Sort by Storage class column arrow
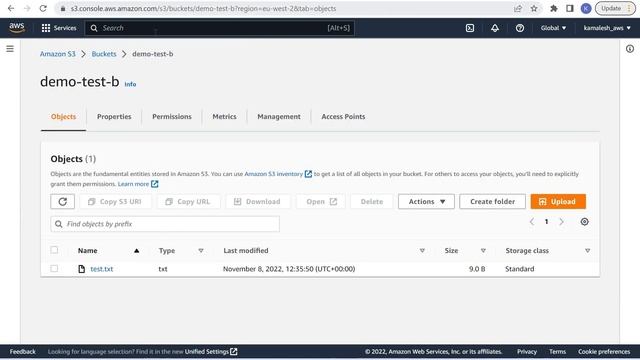640x360 pixels. [587, 251]
